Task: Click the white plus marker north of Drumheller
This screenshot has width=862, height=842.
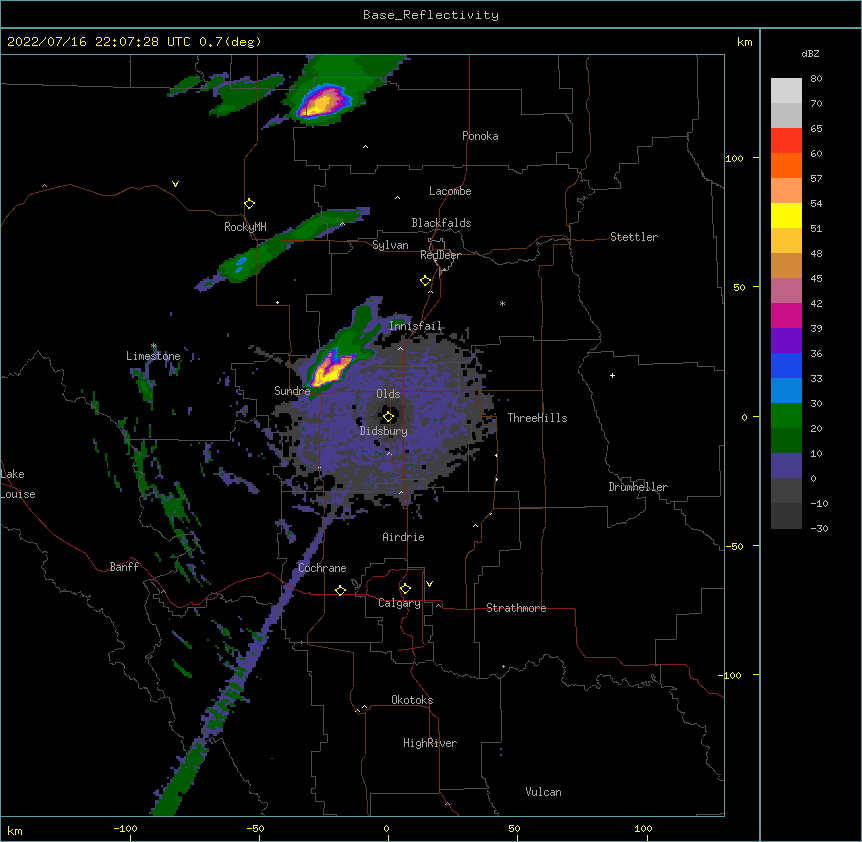Action: tap(612, 375)
